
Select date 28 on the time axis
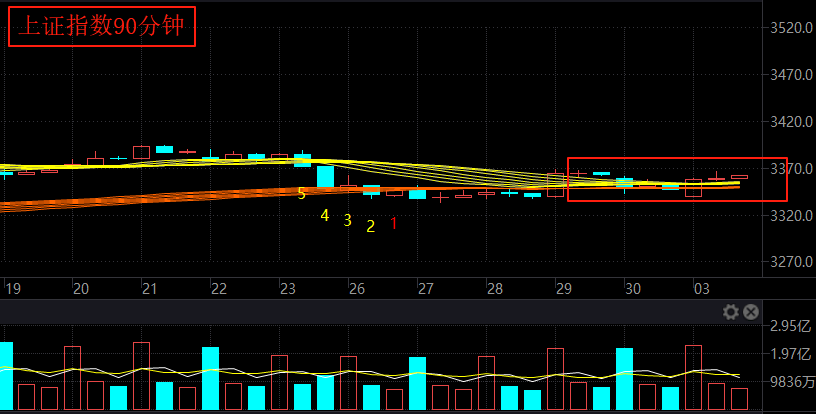(494, 289)
